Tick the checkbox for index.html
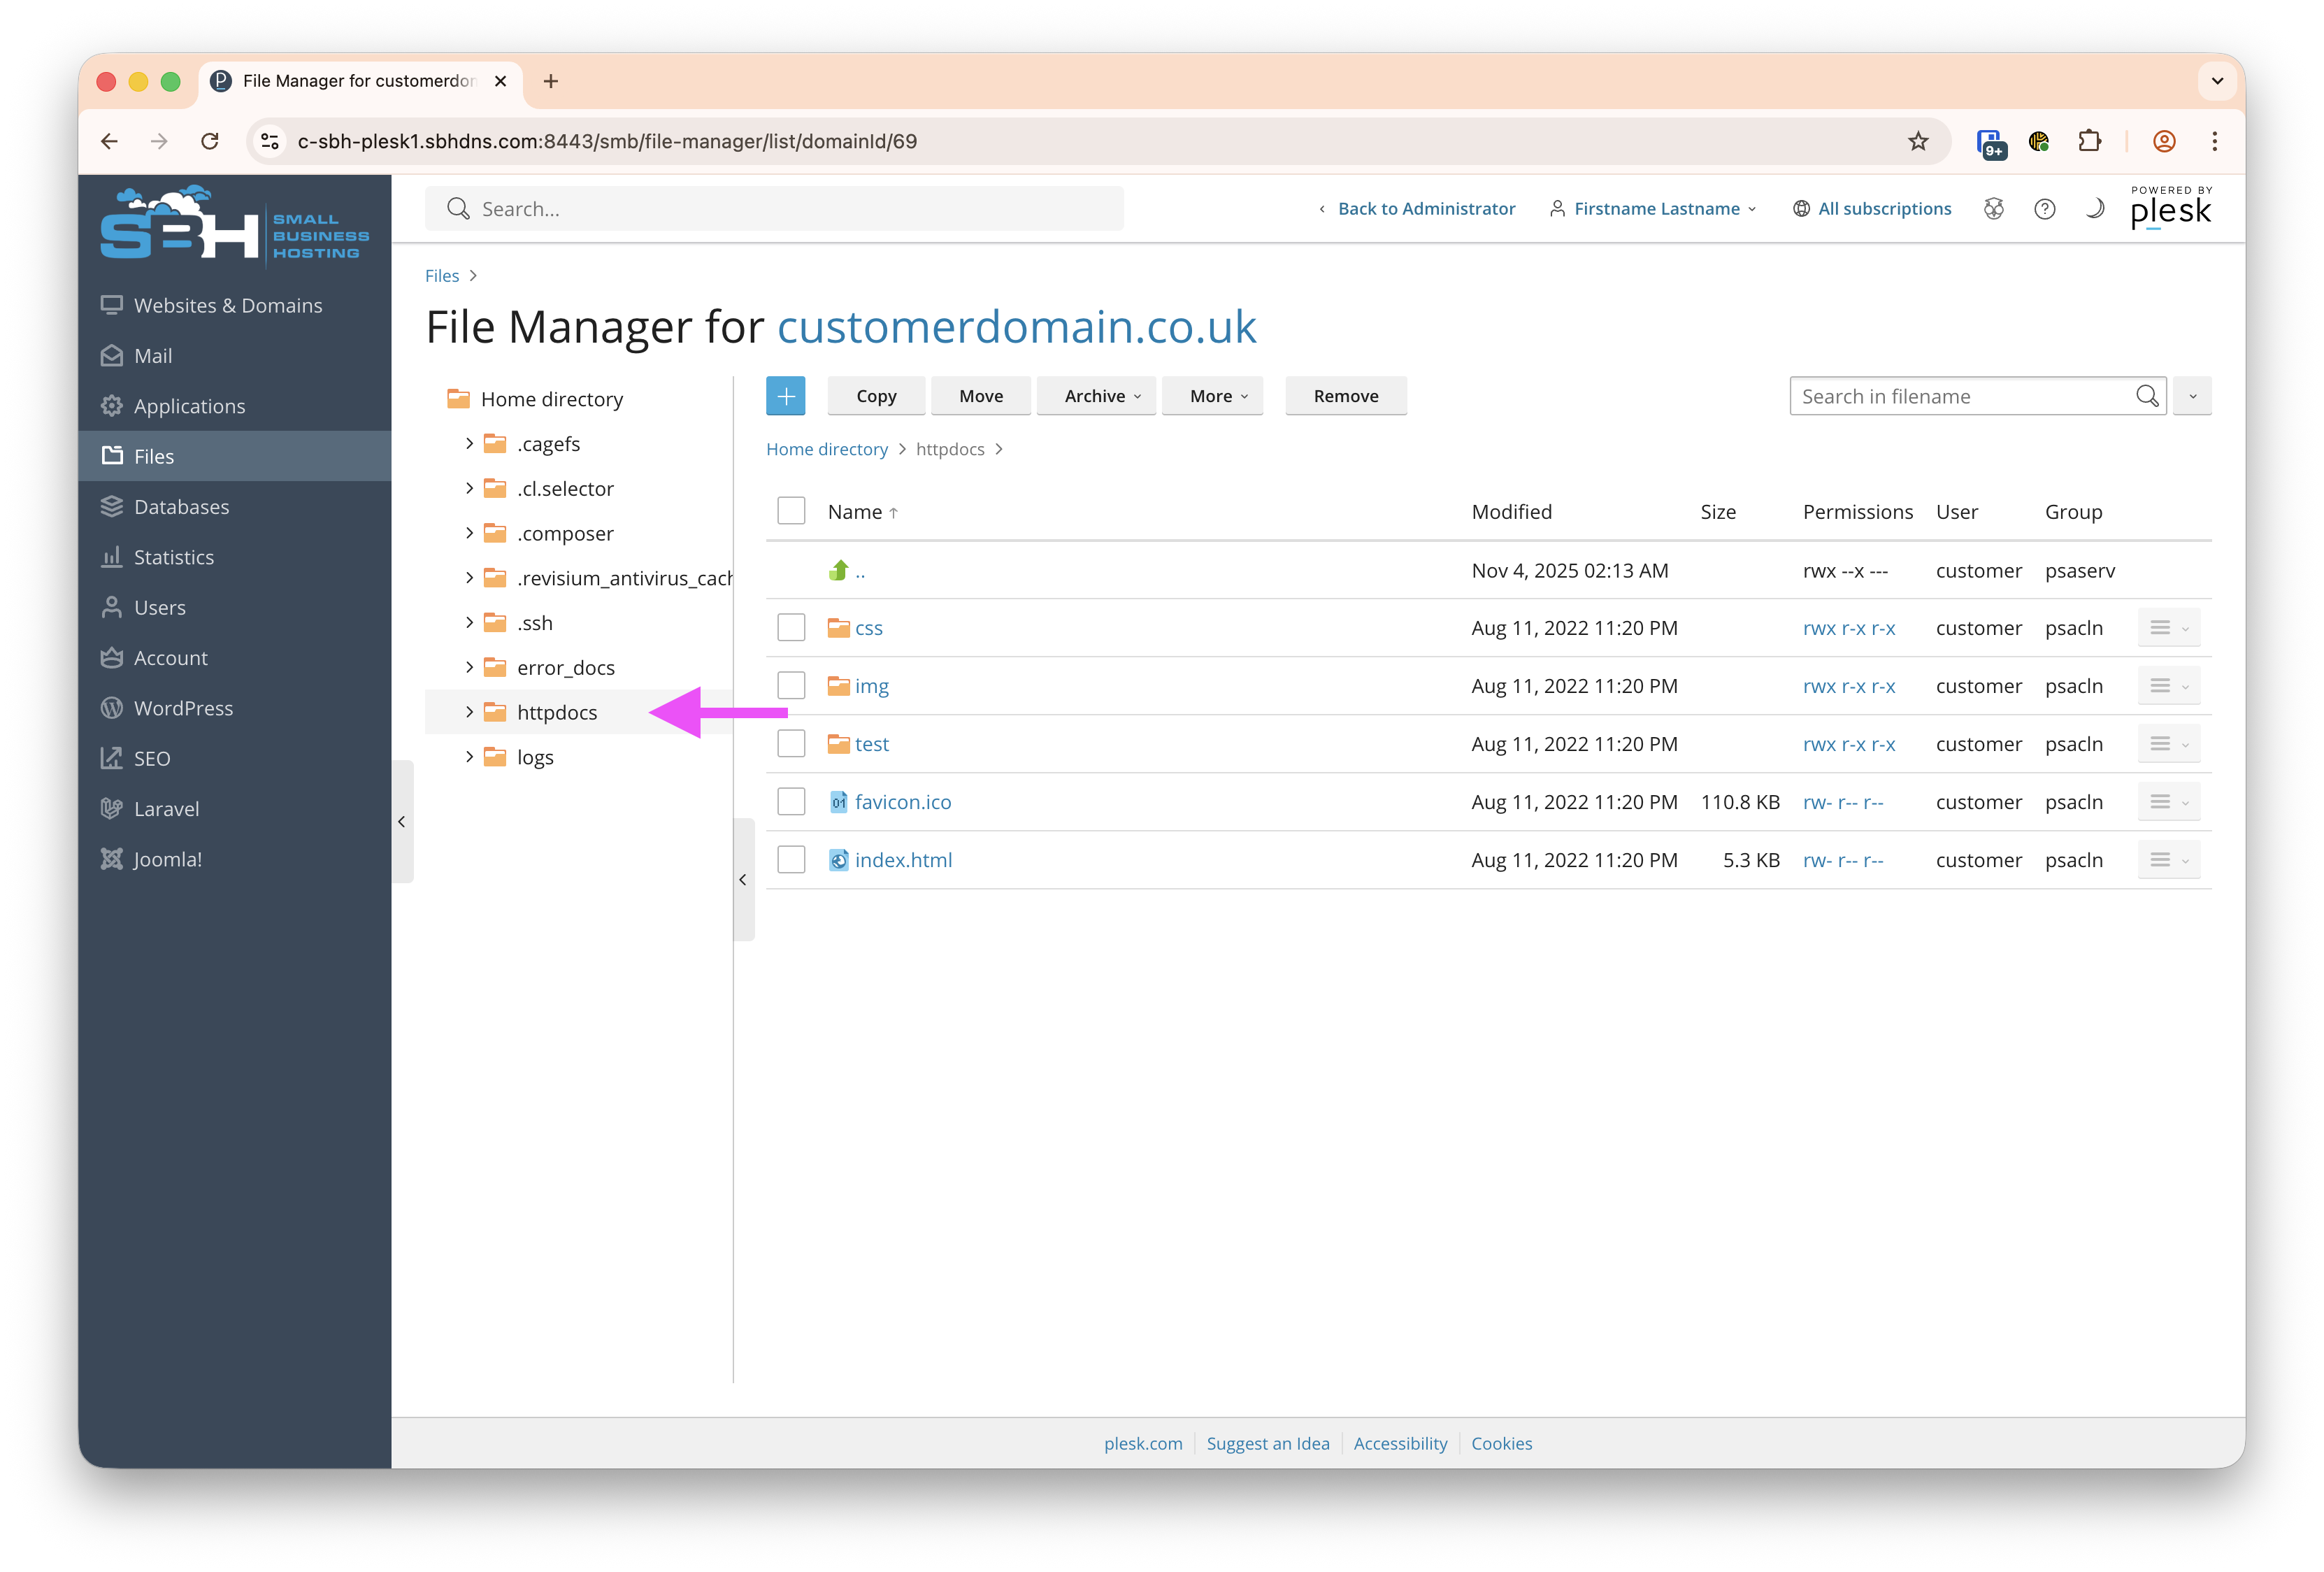This screenshot has width=2324, height=1572. click(790, 859)
